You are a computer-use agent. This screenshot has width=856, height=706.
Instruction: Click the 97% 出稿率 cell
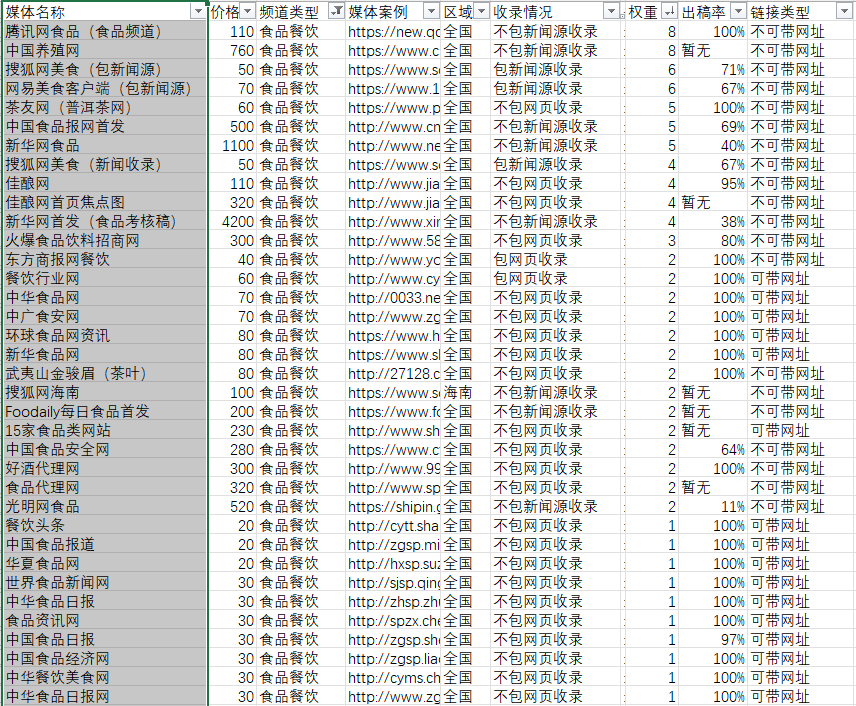pyautogui.click(x=713, y=639)
